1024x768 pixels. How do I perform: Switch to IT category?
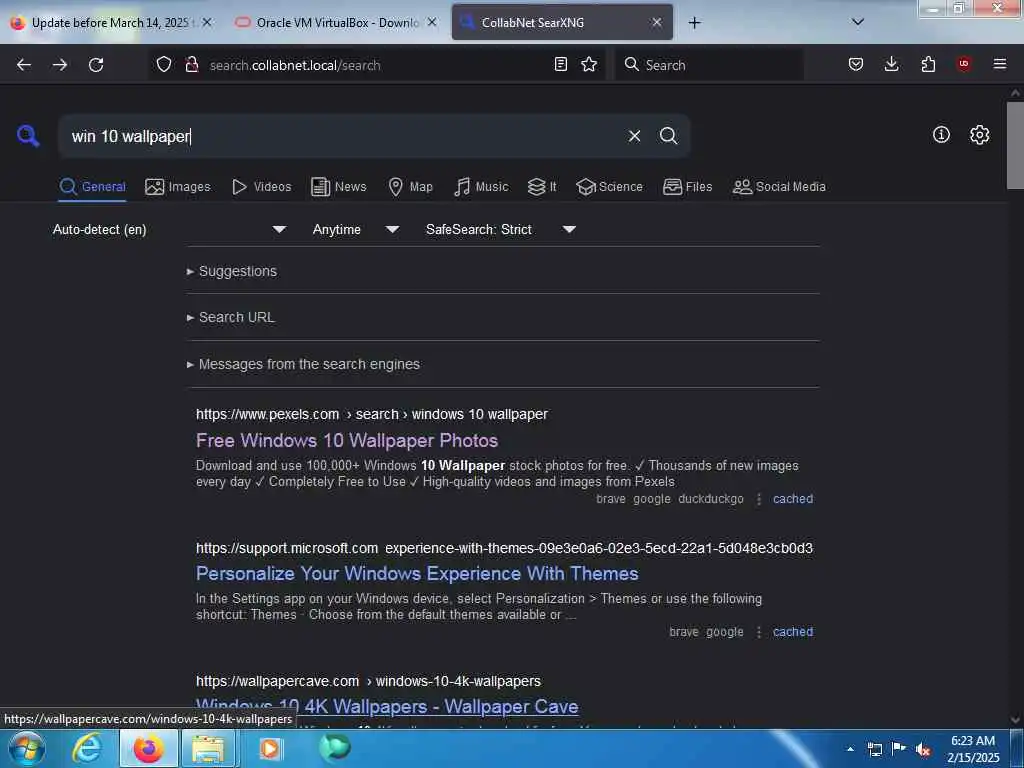coord(542,187)
